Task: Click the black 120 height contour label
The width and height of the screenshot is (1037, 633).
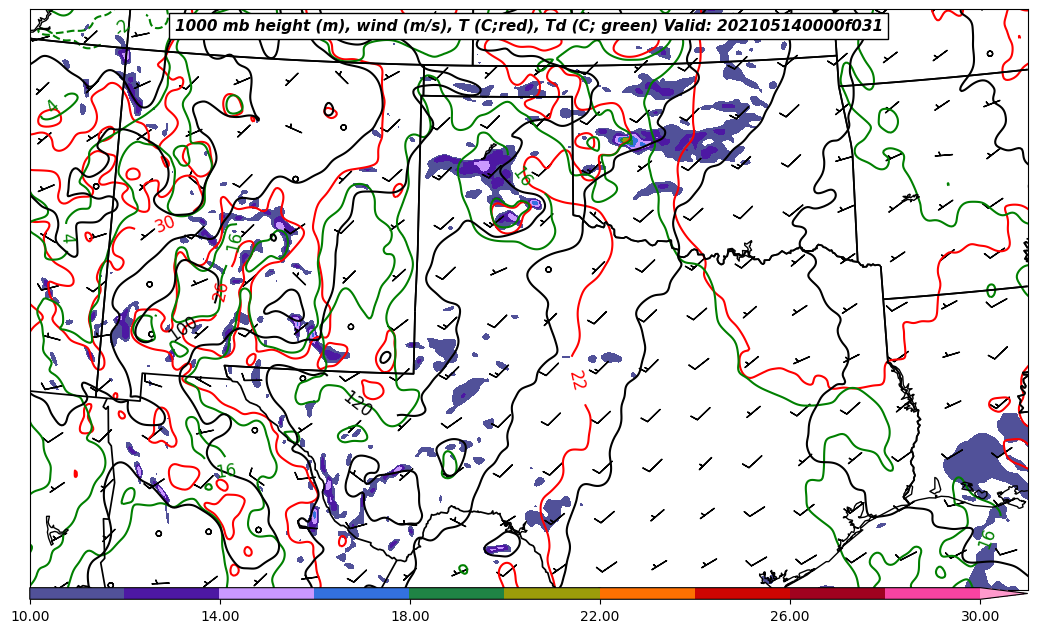Action: 358,405
